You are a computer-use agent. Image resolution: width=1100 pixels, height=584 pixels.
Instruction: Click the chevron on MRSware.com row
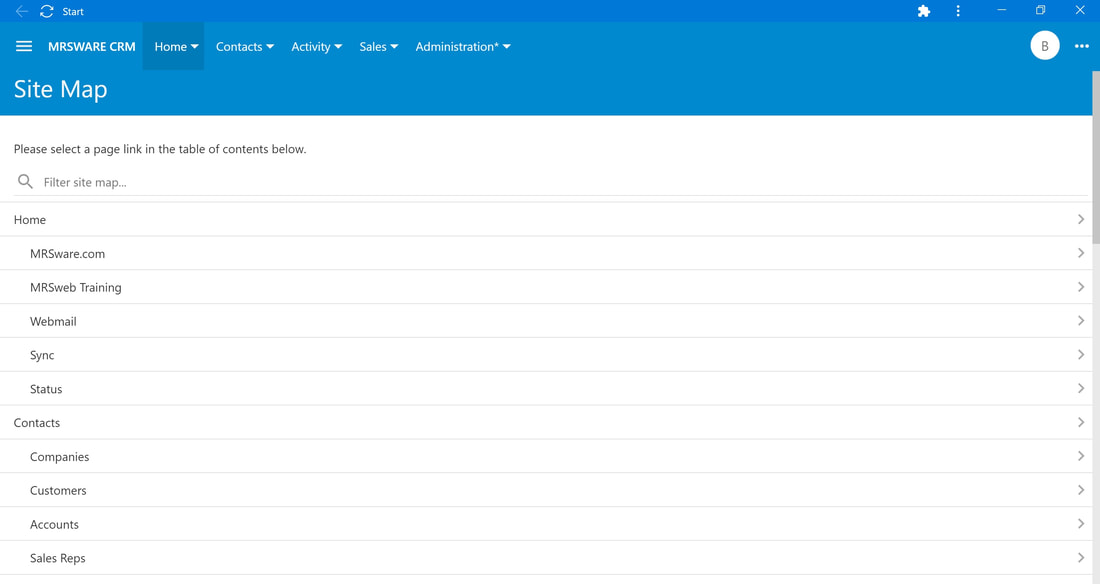(x=1080, y=253)
